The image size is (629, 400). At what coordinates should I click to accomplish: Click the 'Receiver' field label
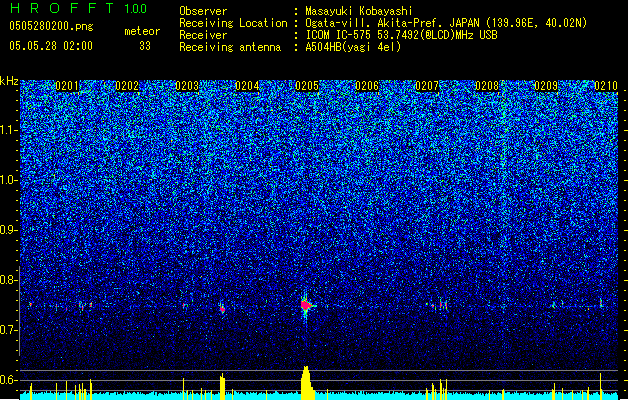[x=203, y=35]
